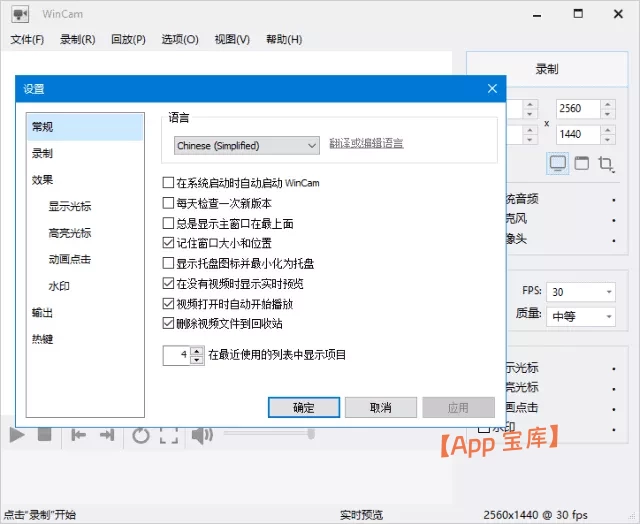Image resolution: width=640 pixels, height=524 pixels.
Task: Enable 总是显示主窗口在最上面 checkbox
Action: point(168,223)
